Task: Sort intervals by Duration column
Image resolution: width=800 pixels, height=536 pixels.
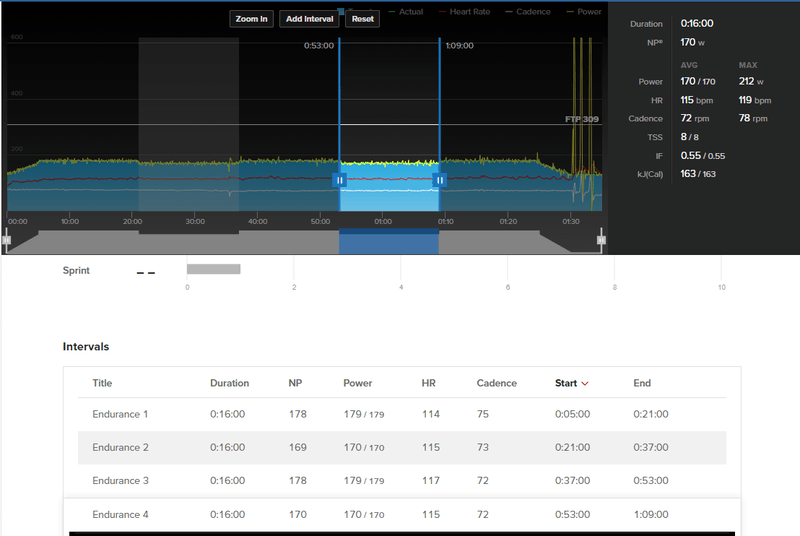Action: click(230, 383)
